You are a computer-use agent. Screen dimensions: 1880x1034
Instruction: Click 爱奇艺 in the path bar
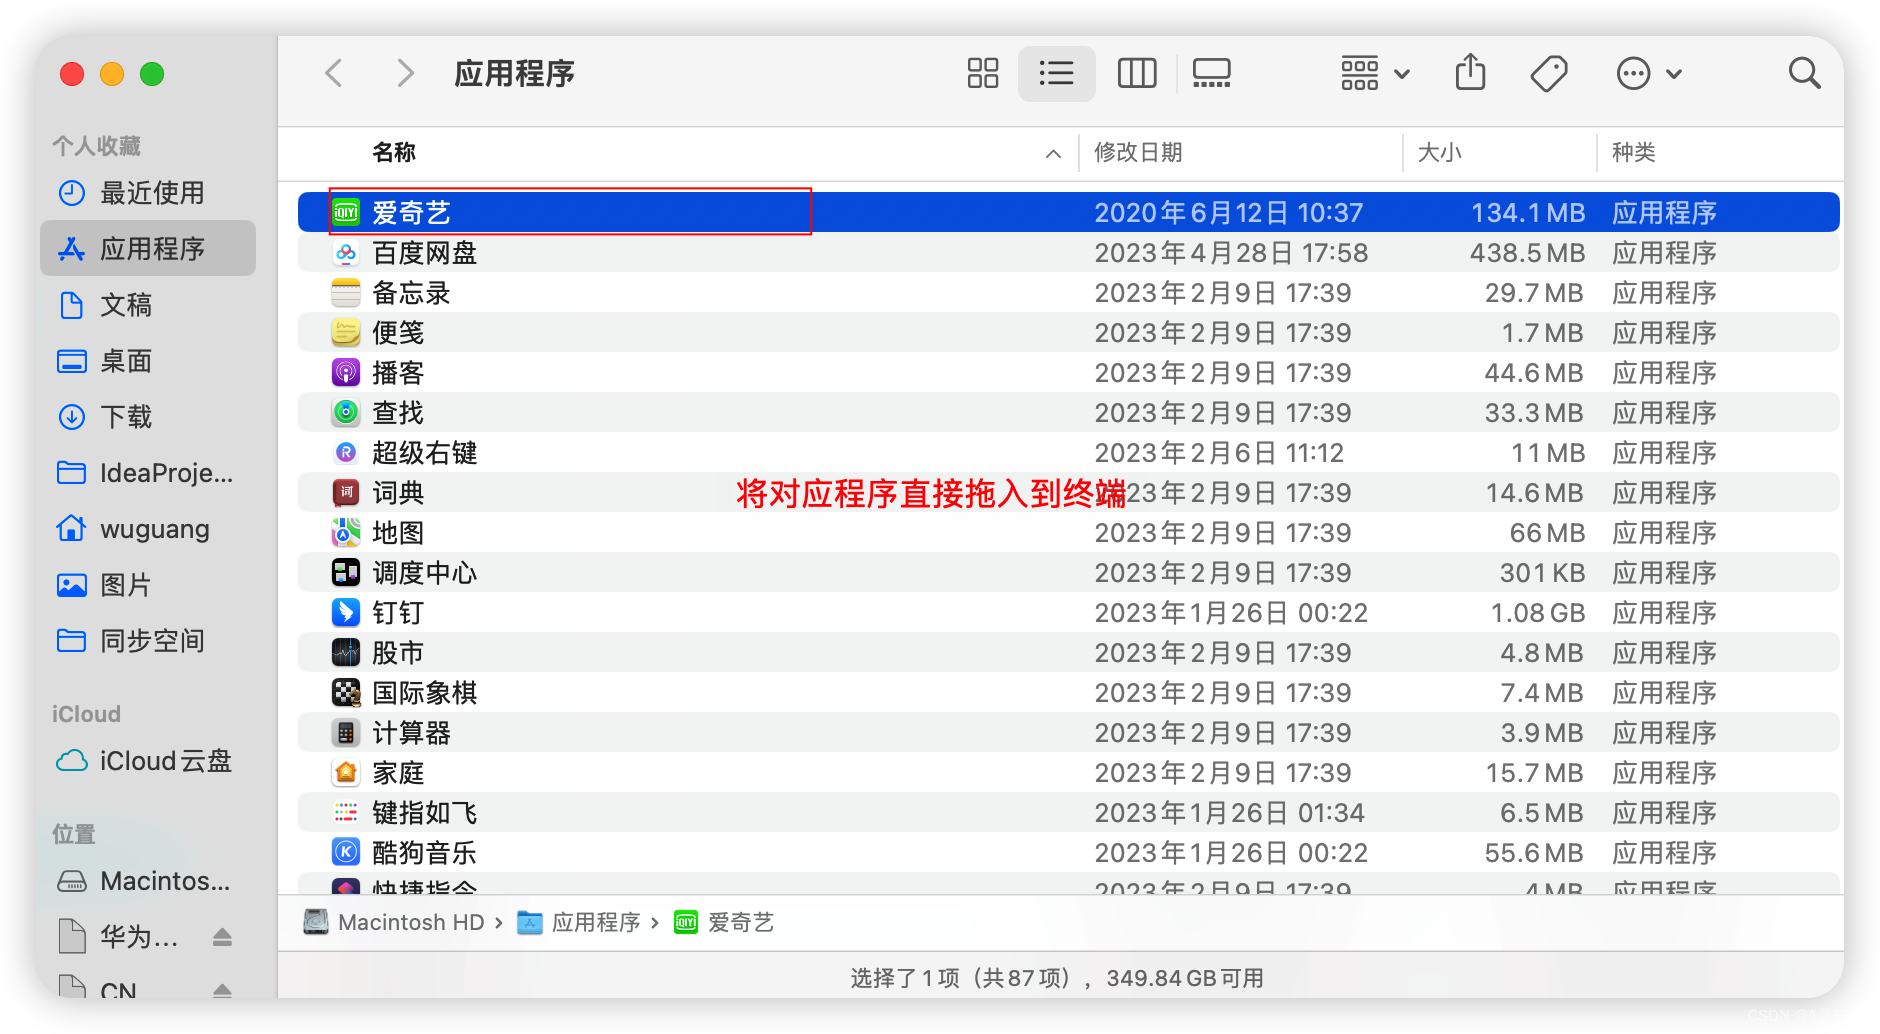(724, 922)
